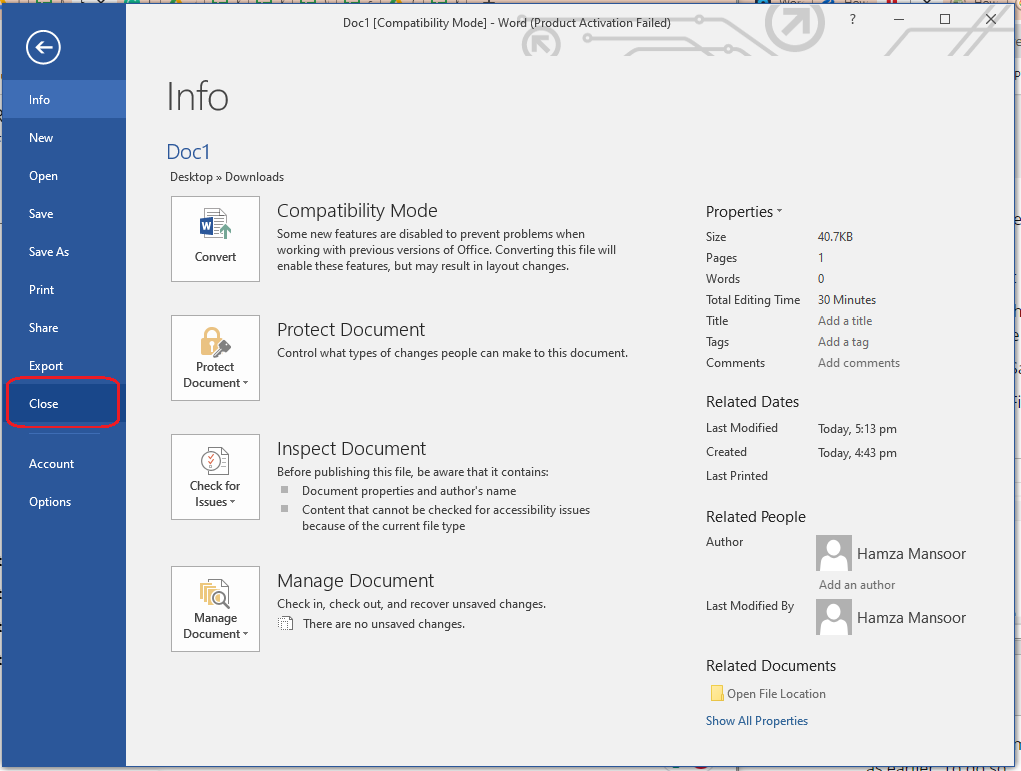The height and width of the screenshot is (771, 1021).
Task: Click the 40.7KB size value
Action: (835, 236)
